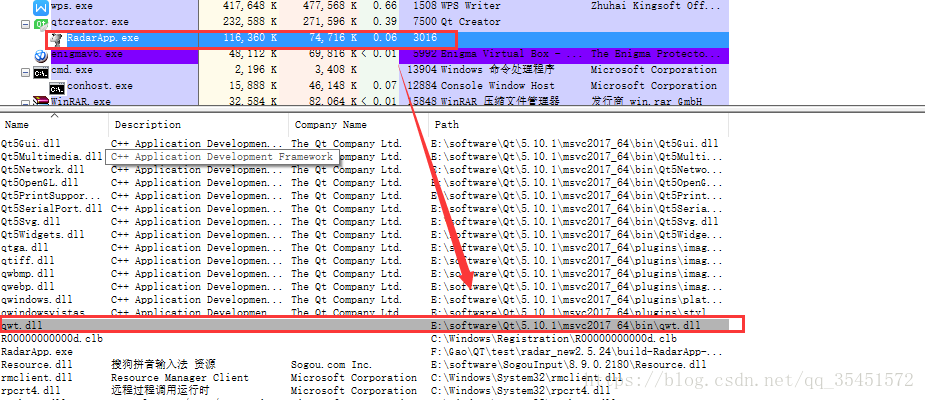925x400 pixels.
Task: Click the console icon beside conhost.exe
Action: coord(57,87)
